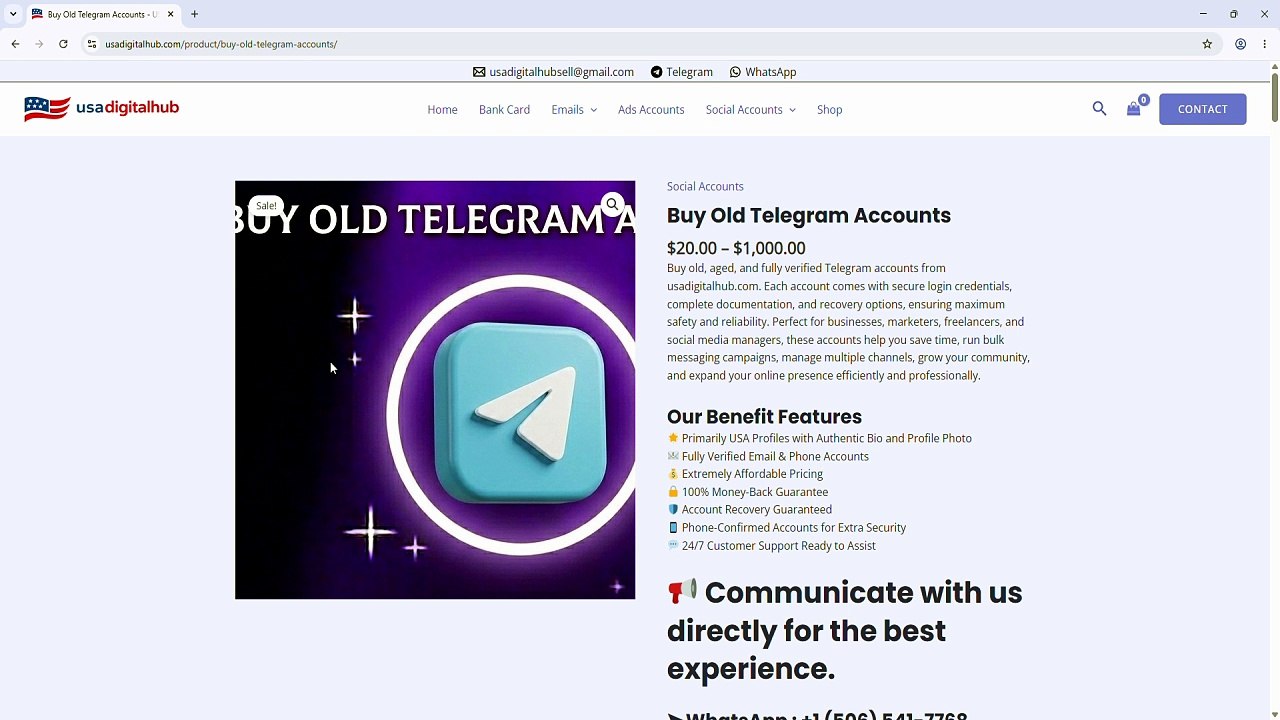Click the site search magnifier icon
This screenshot has width=1280, height=720.
tap(1099, 109)
